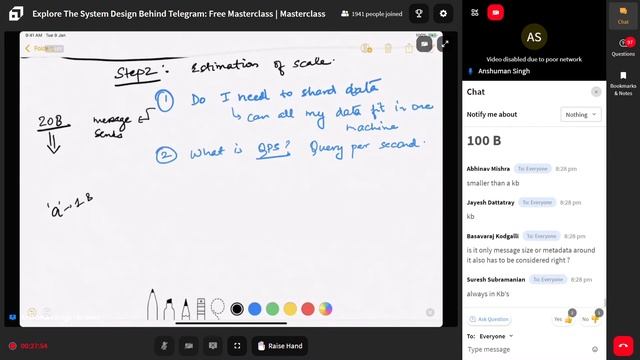This screenshot has width=640, height=360.
Task: Open the settings gear icon
Action: click(x=443, y=13)
